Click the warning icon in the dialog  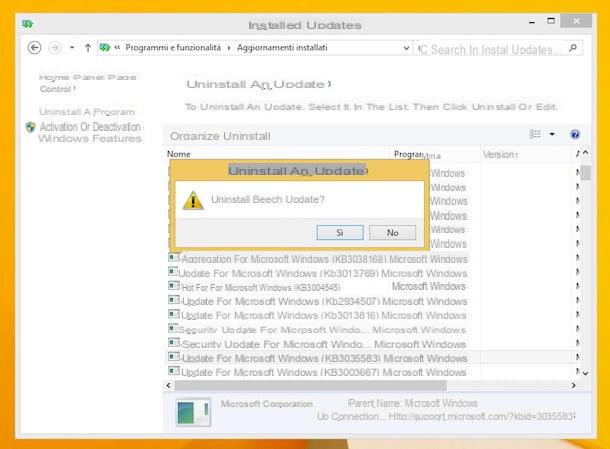193,200
